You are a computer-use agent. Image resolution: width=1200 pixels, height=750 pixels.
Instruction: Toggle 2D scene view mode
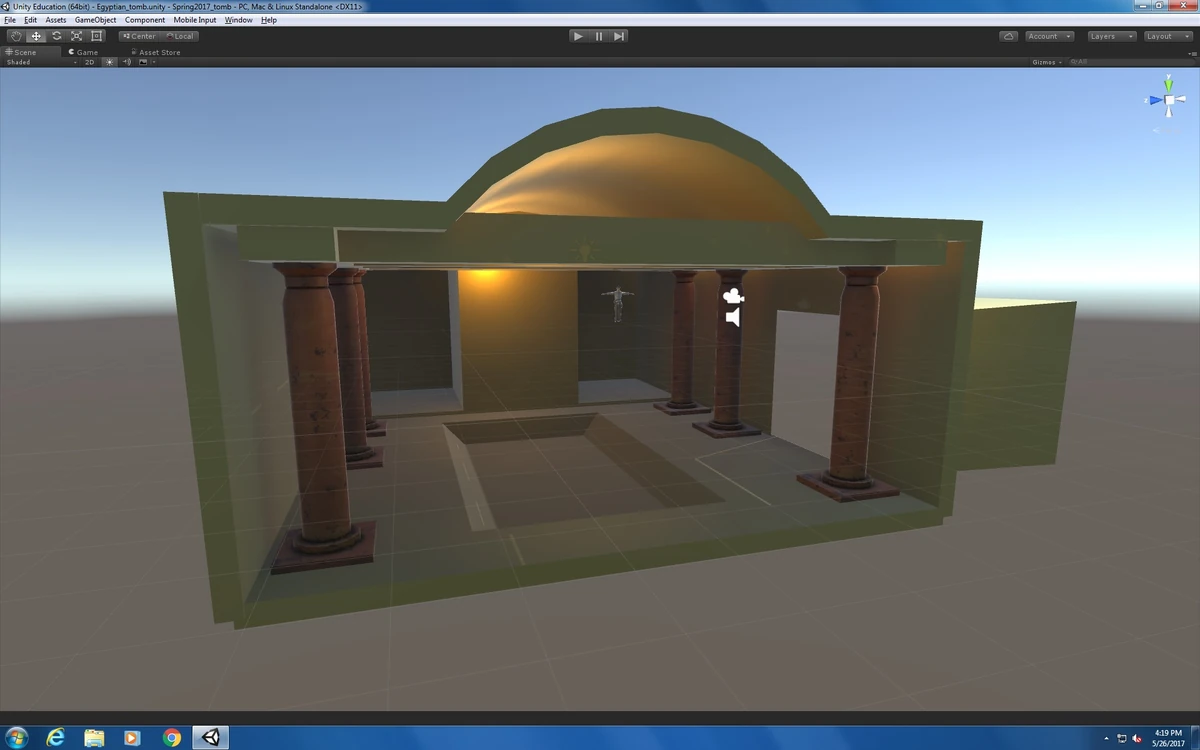pos(89,62)
